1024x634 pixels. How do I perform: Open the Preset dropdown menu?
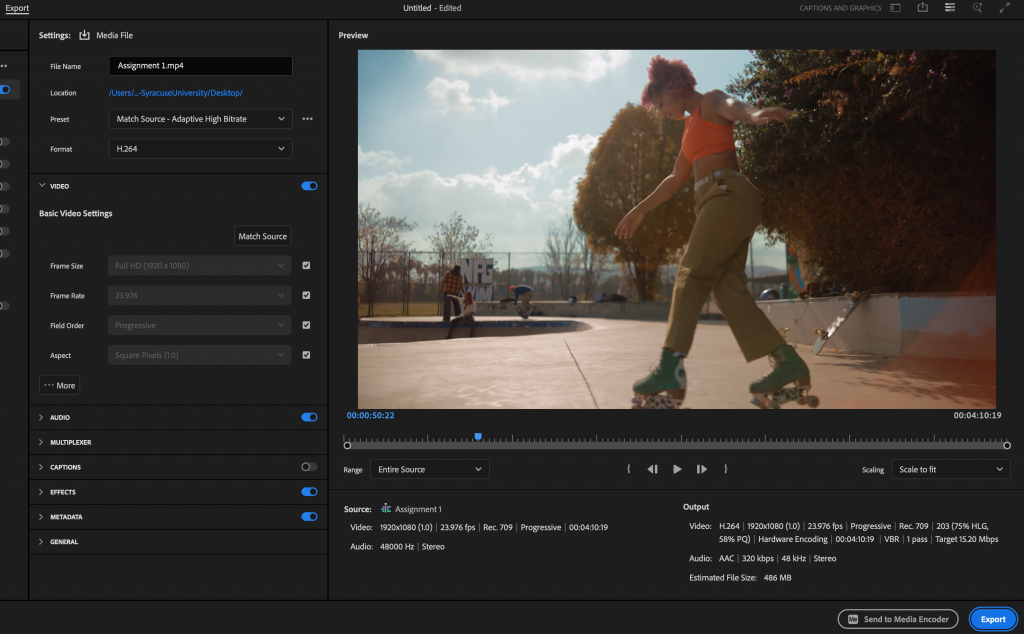click(200, 119)
